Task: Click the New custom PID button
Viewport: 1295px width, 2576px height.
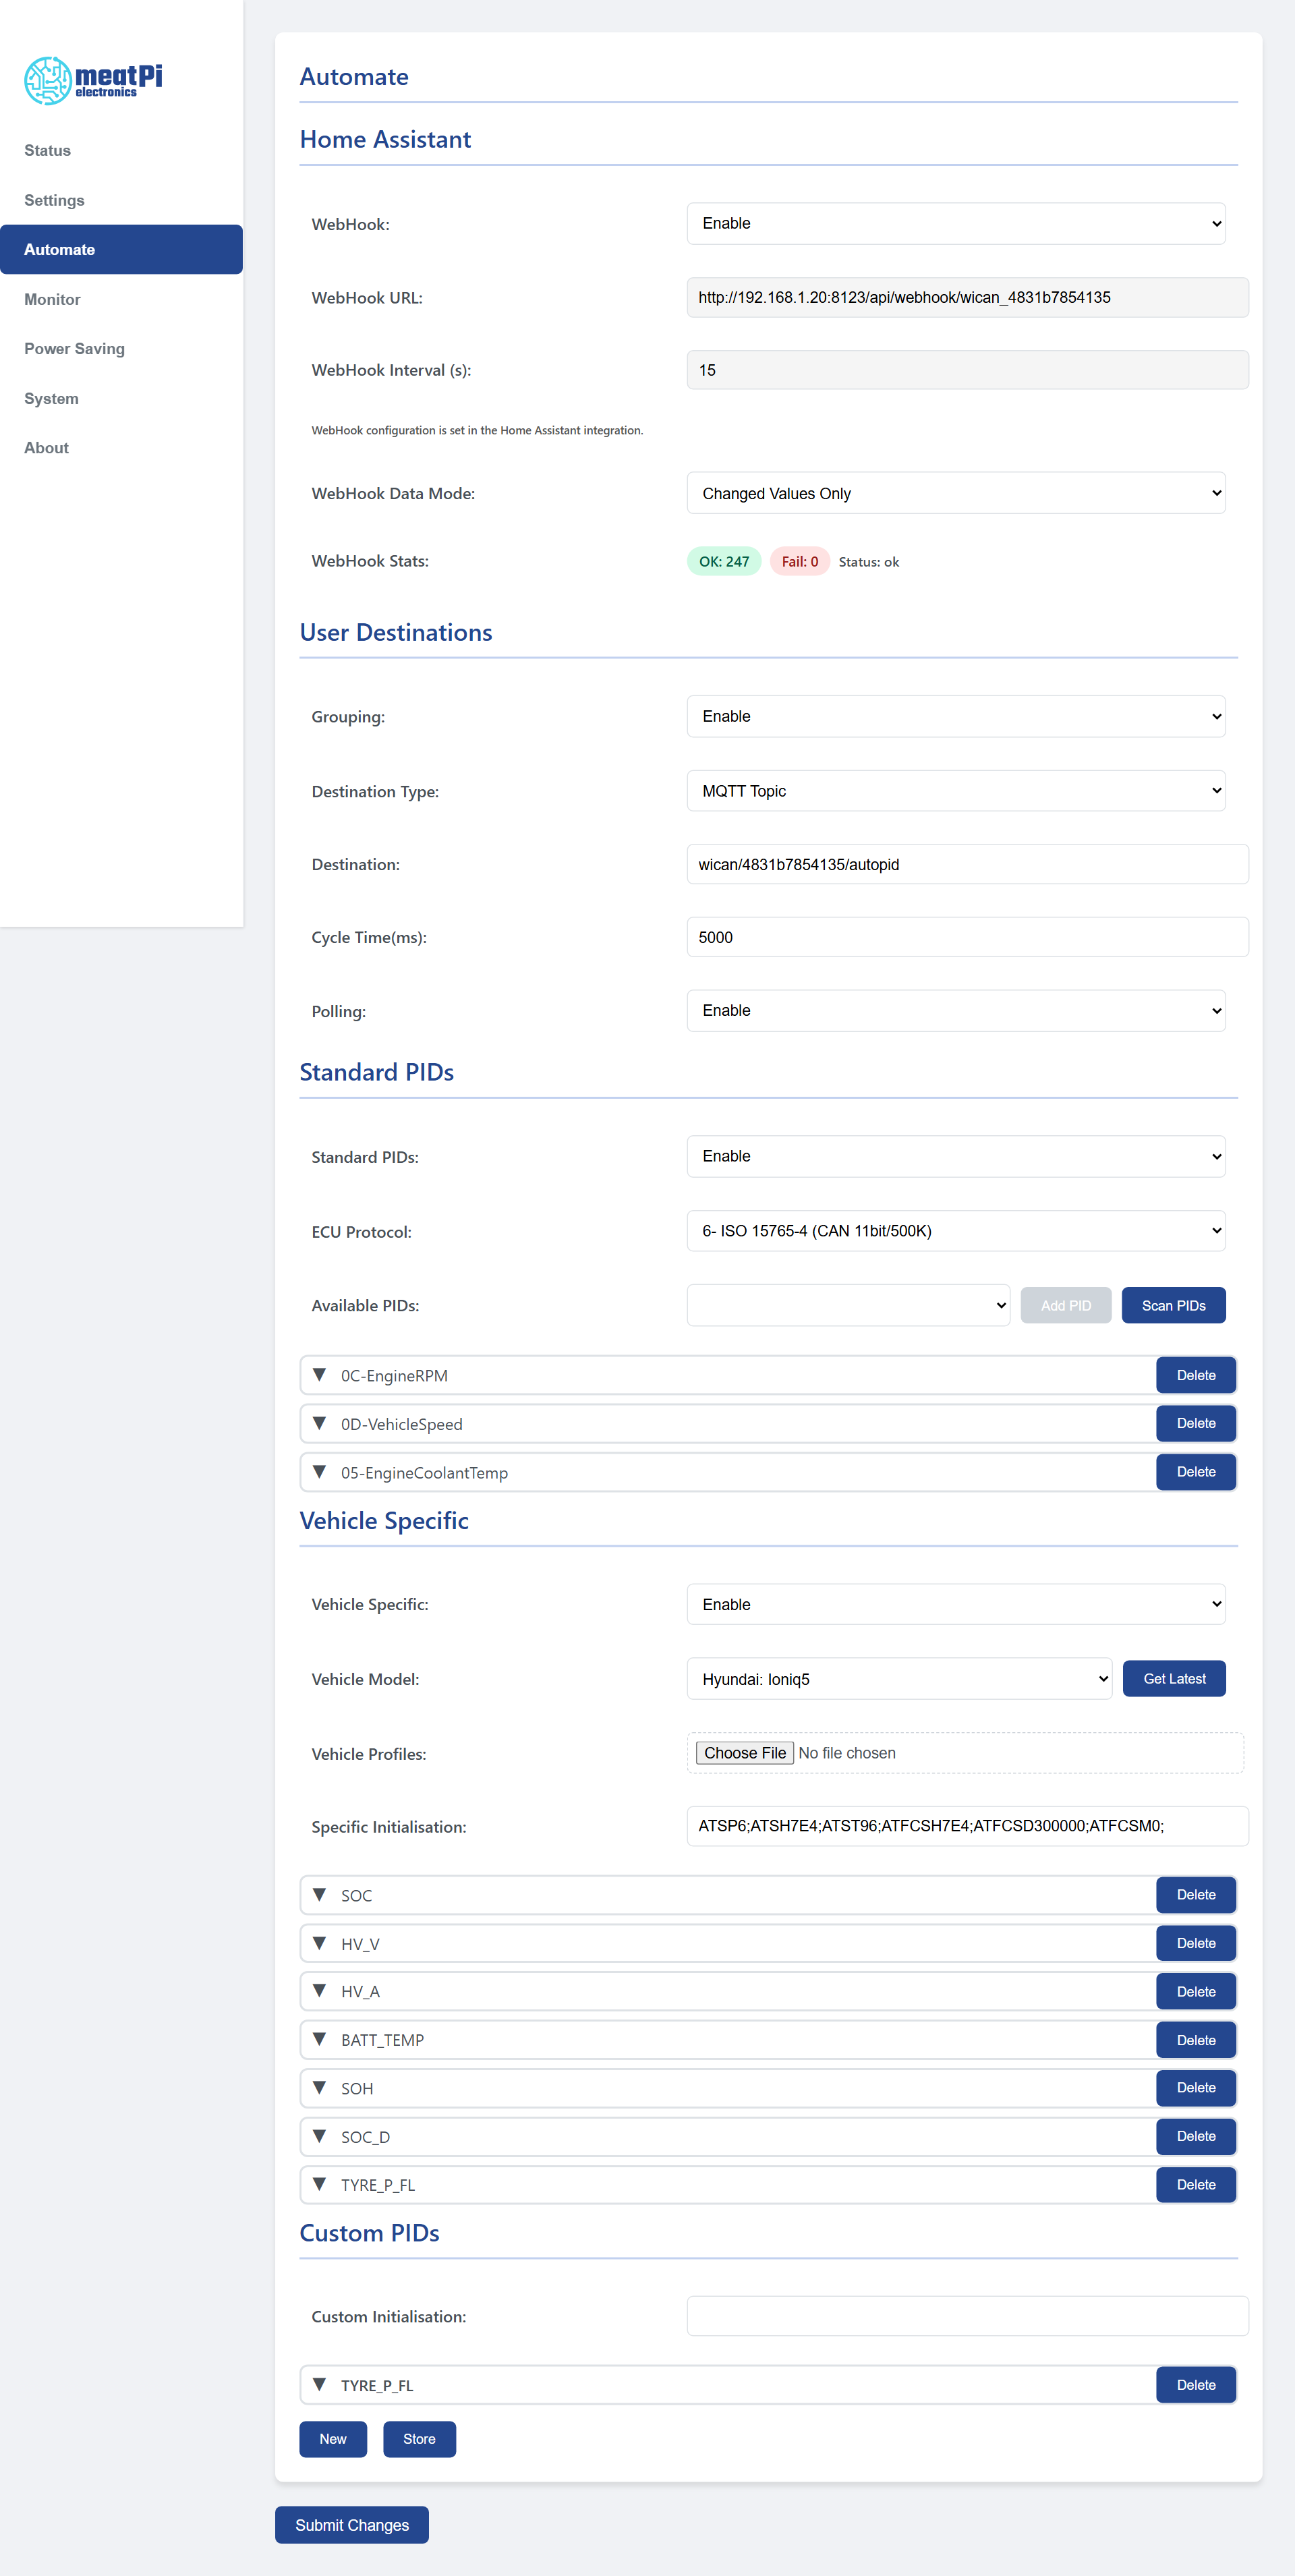Action: click(x=333, y=2439)
